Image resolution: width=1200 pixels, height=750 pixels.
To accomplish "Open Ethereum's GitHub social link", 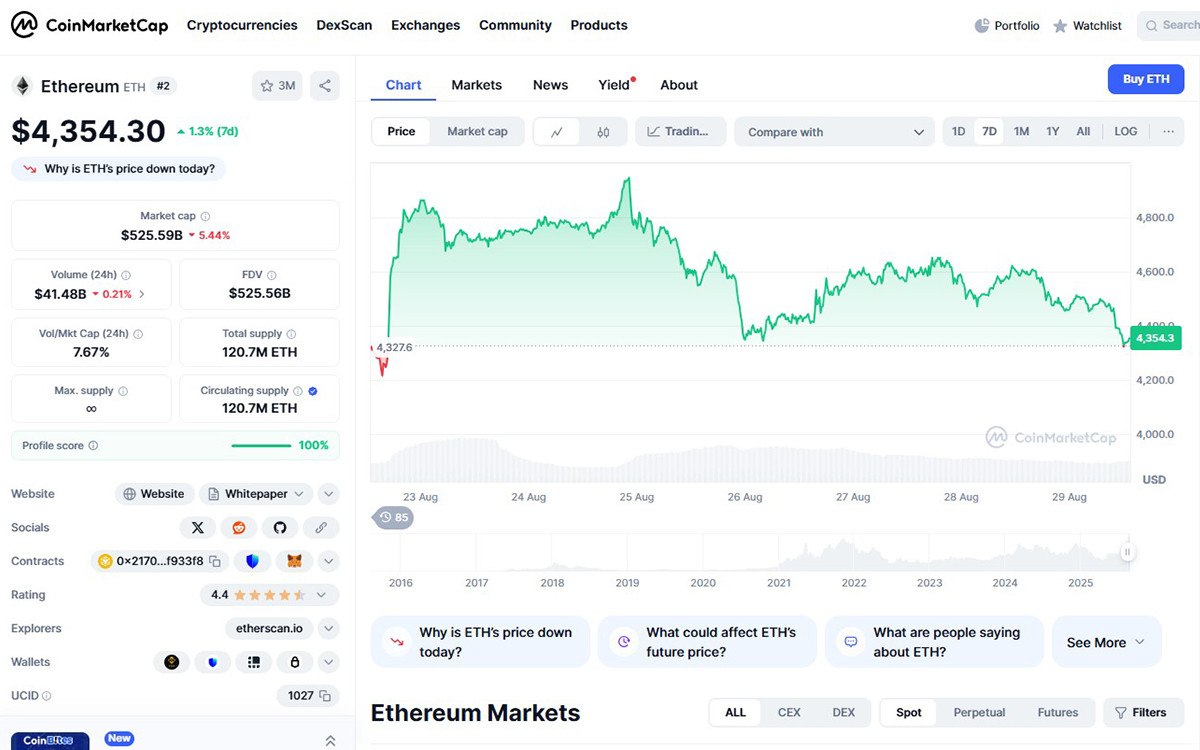I will pyautogui.click(x=280, y=527).
